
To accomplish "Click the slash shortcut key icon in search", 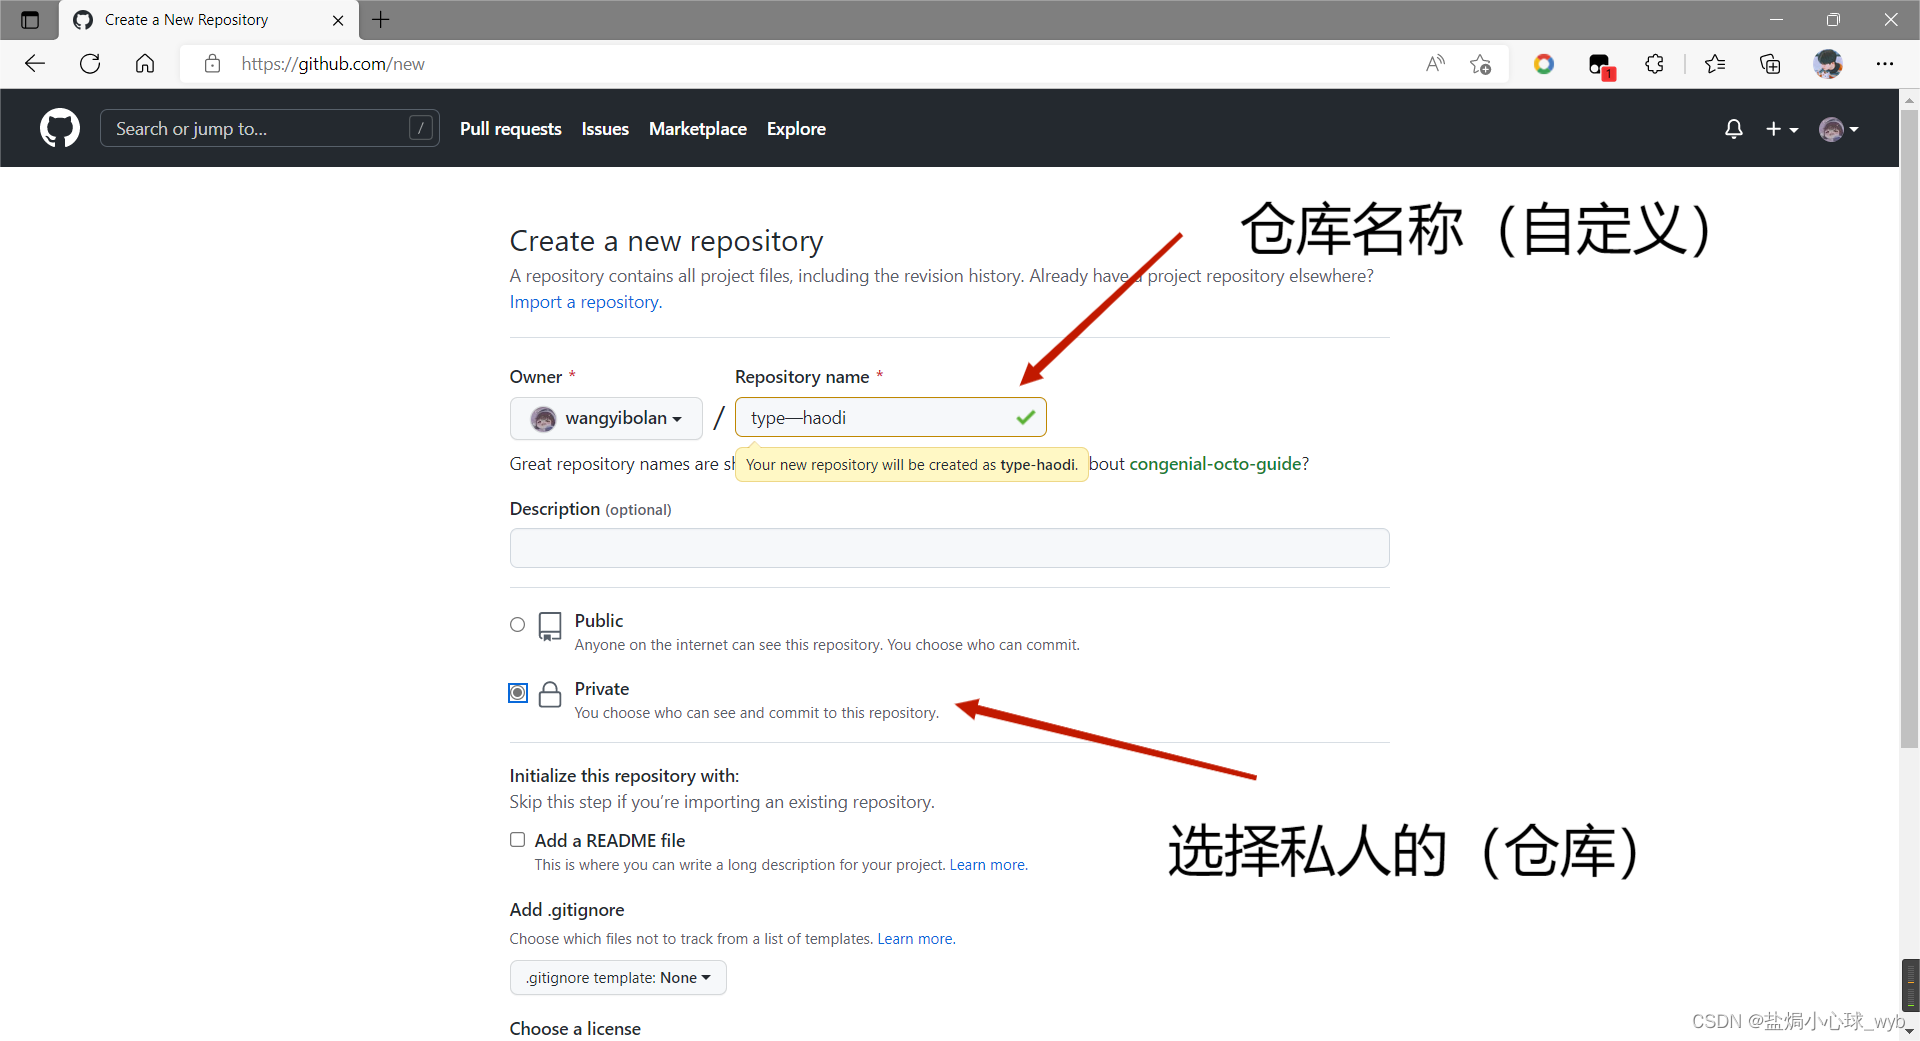I will coord(421,128).
